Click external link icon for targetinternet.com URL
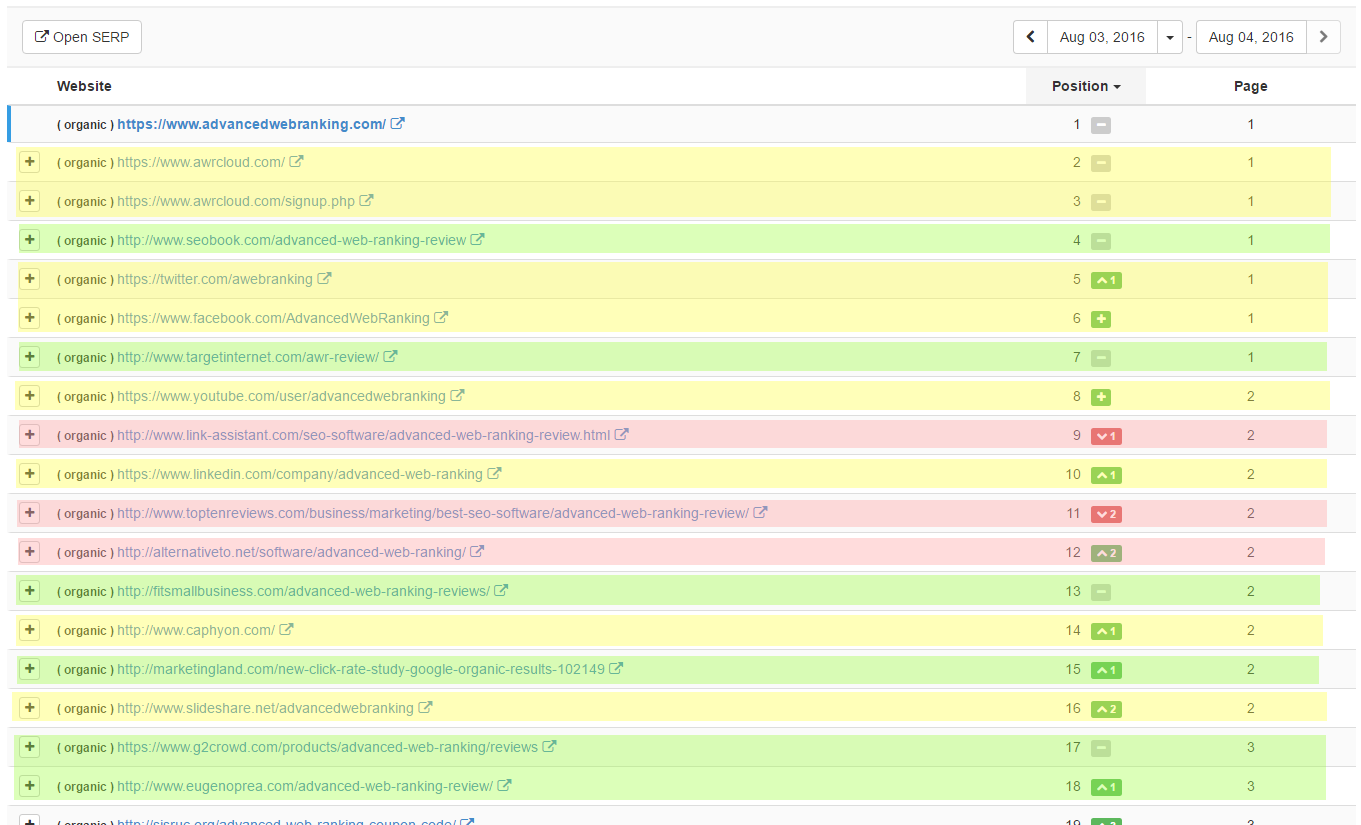Screen dimensions: 1361x825 (391, 357)
